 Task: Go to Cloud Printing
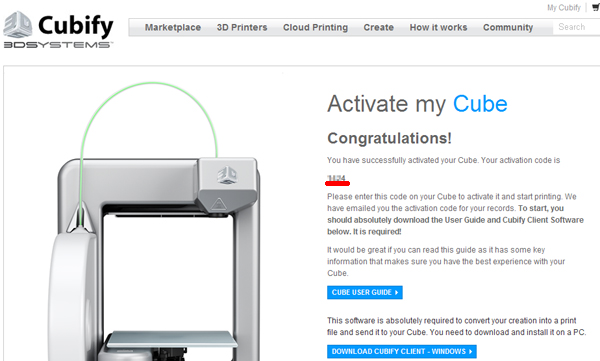click(x=315, y=28)
